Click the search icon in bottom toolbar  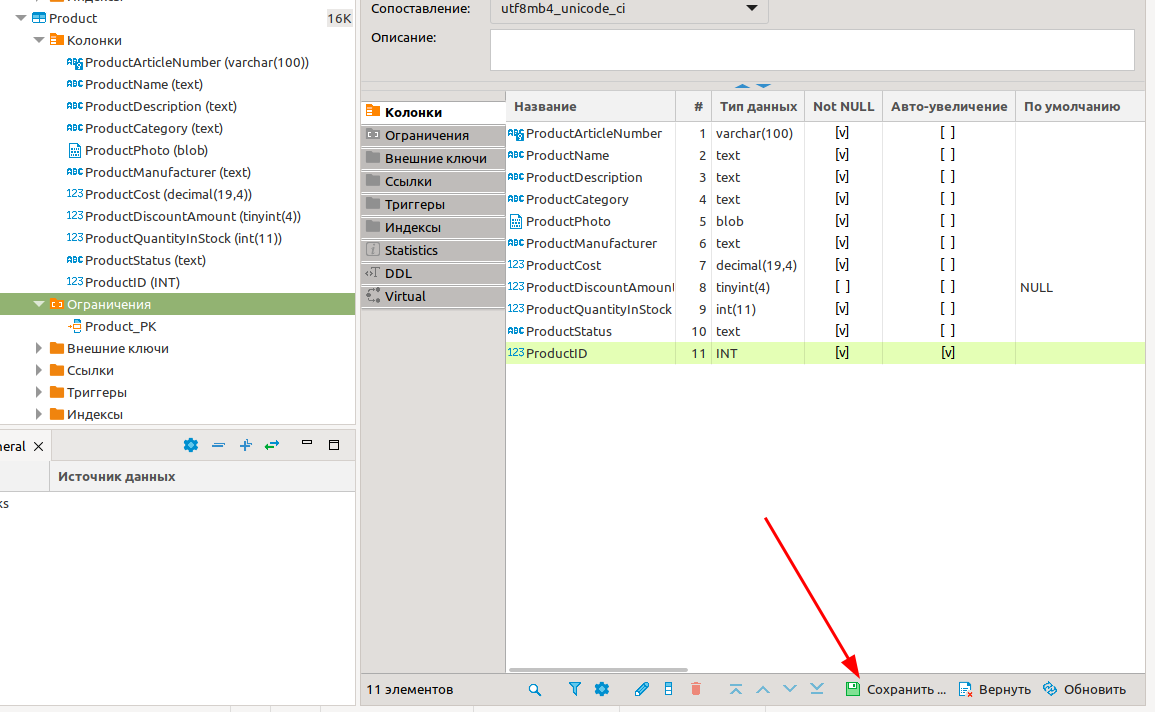tap(535, 689)
